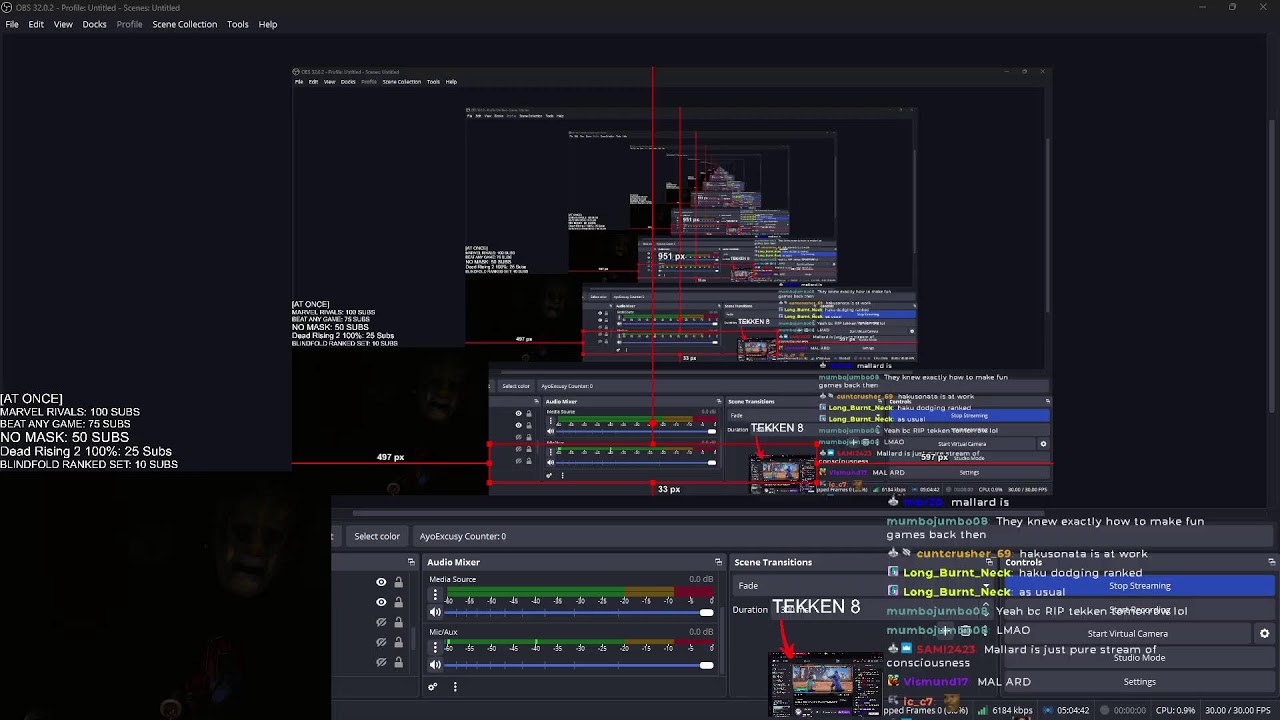This screenshot has width=1280, height=720.
Task: Click the Mic/Aux volume slider handle
Action: pyautogui.click(x=706, y=664)
